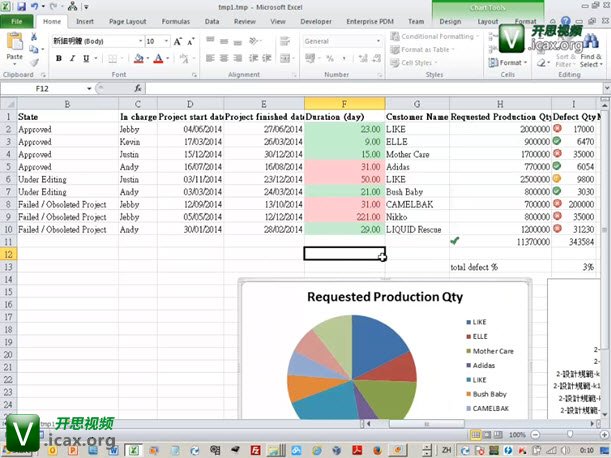
Task: Click the Increase Decimal icon
Action: pyautogui.click(x=363, y=58)
